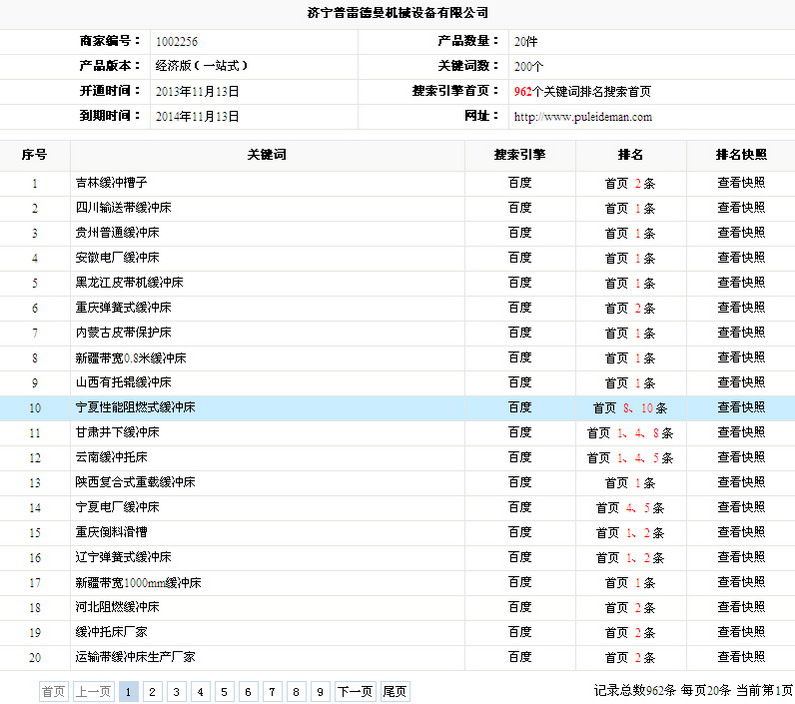Go to 首页 first page button
Screen dimensions: 795x704
point(54,692)
